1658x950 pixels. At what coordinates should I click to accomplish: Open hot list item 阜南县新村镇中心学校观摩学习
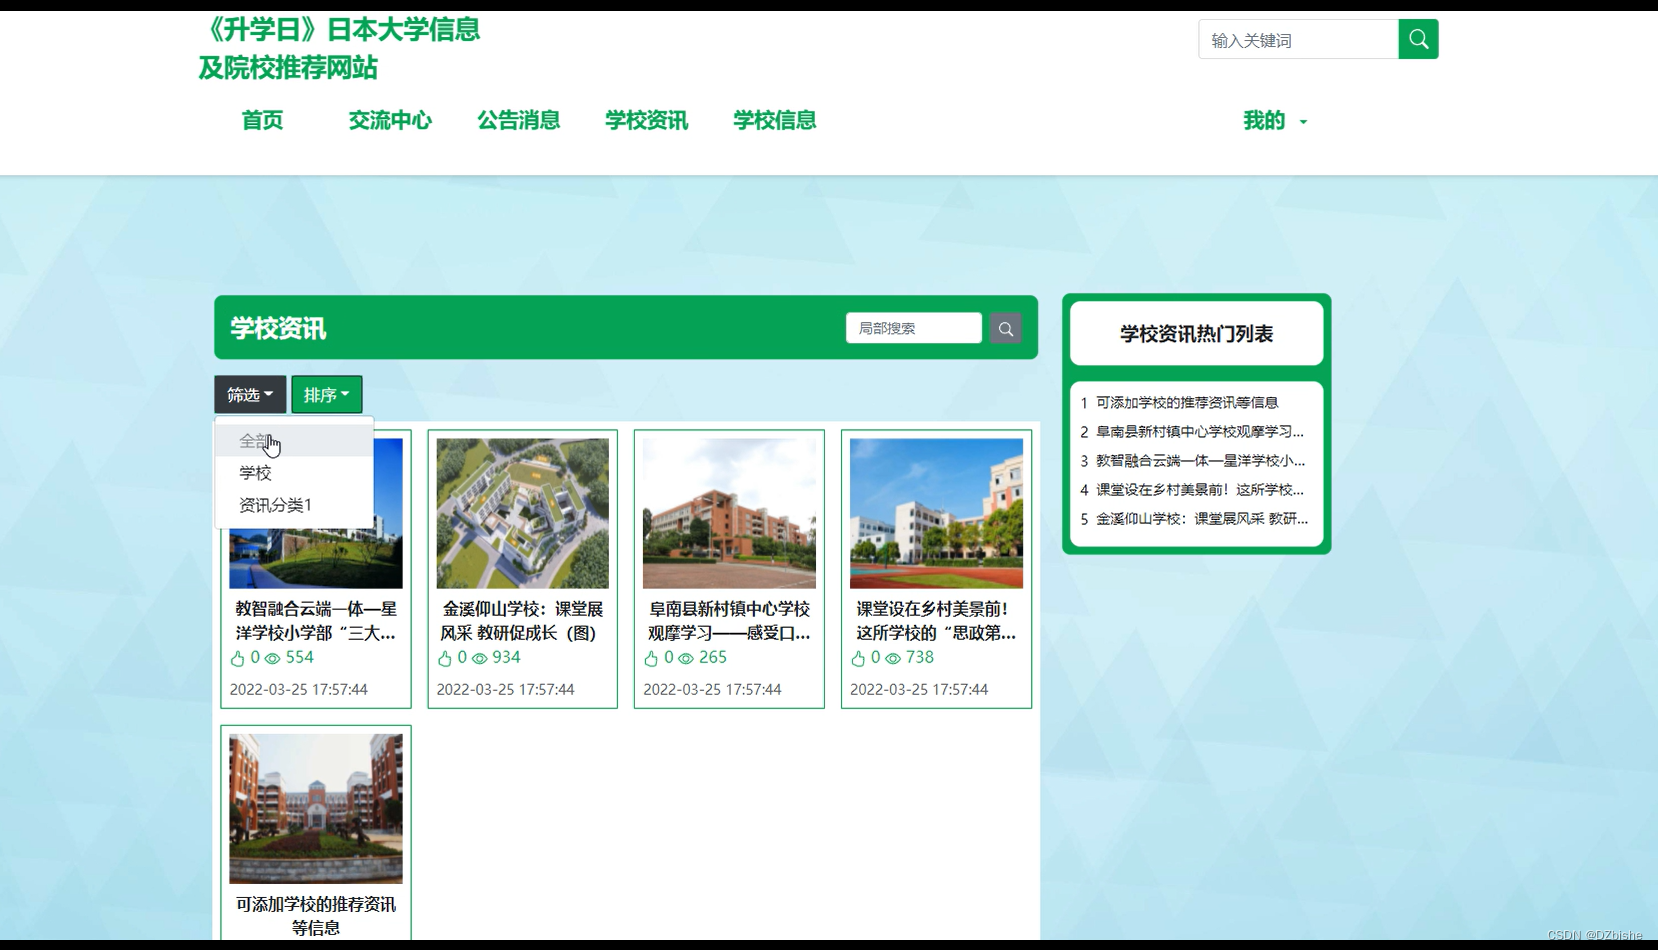(1200, 431)
